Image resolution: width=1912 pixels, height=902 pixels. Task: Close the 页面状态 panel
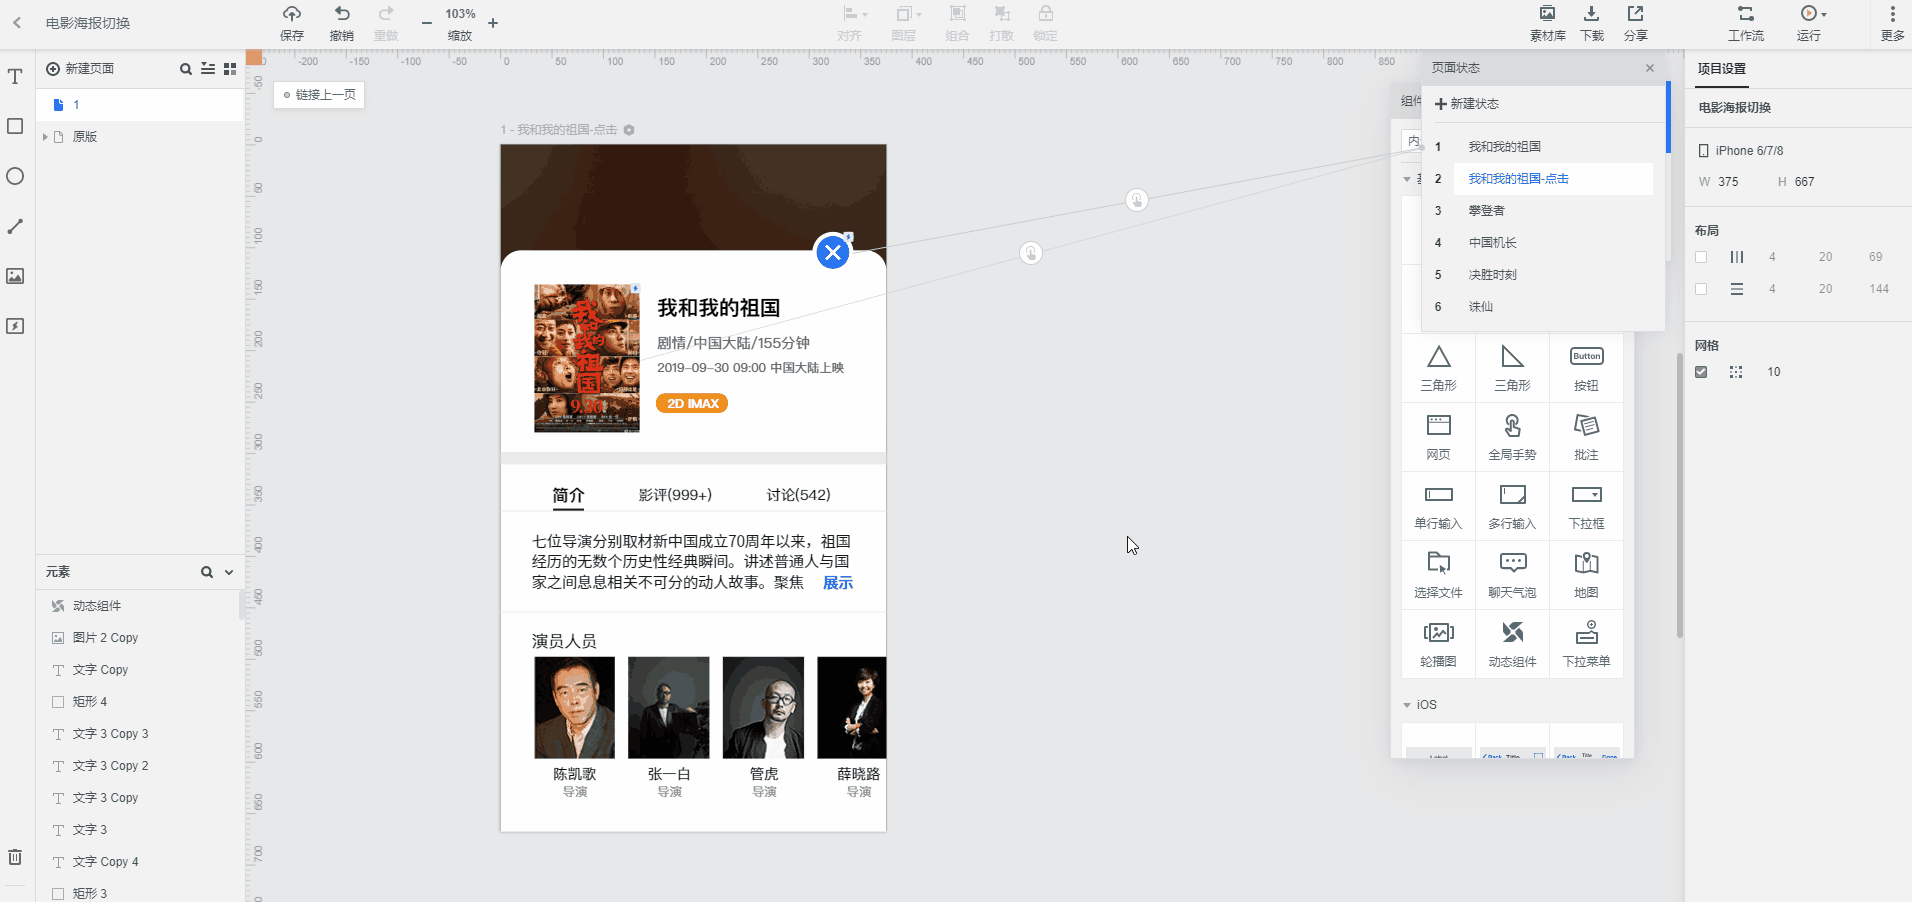click(x=1650, y=68)
